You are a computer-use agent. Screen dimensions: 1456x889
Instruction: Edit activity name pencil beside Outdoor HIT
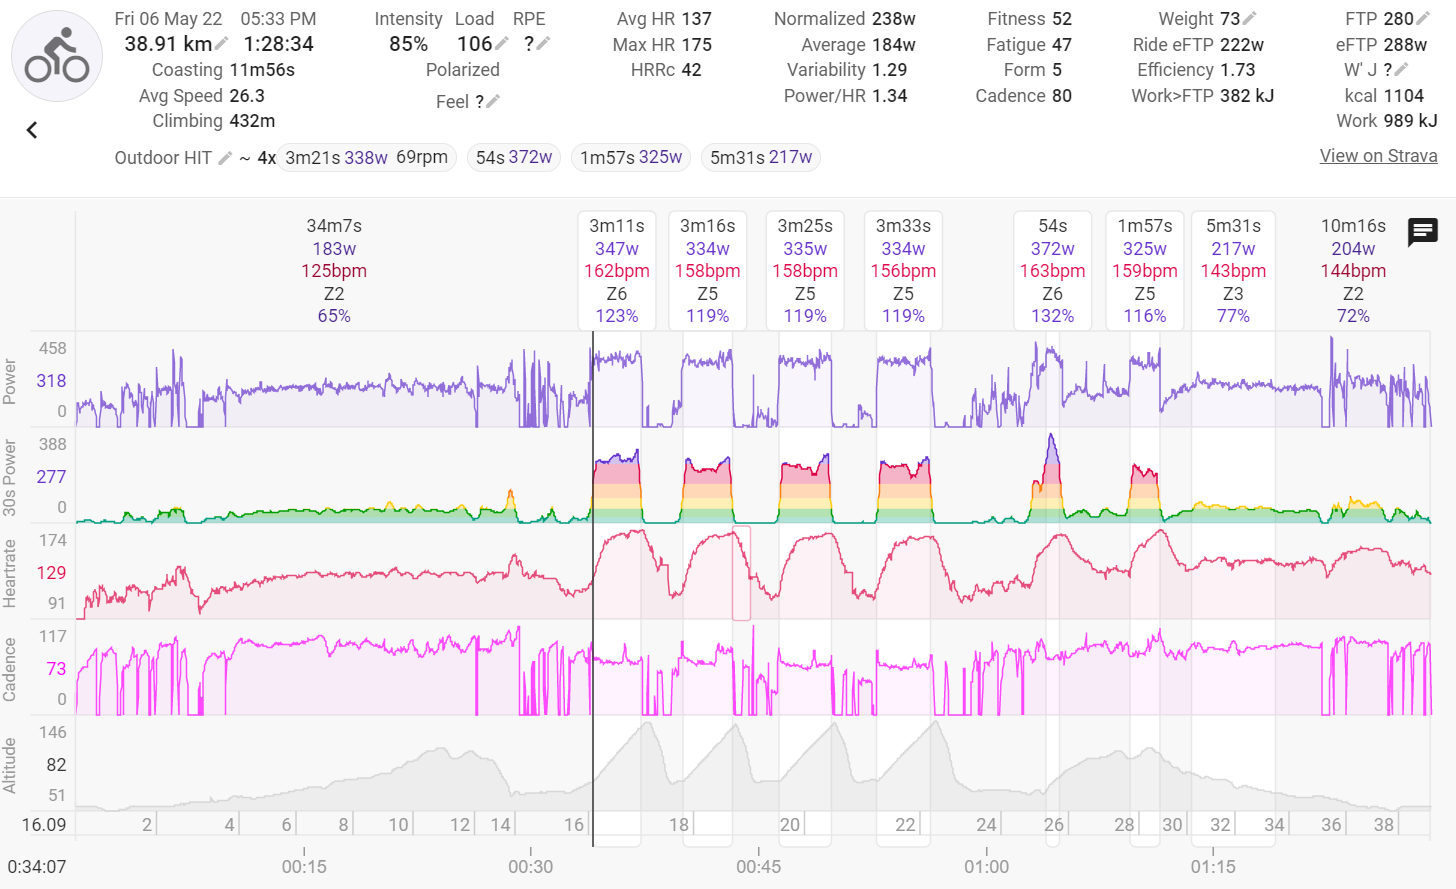tap(225, 158)
